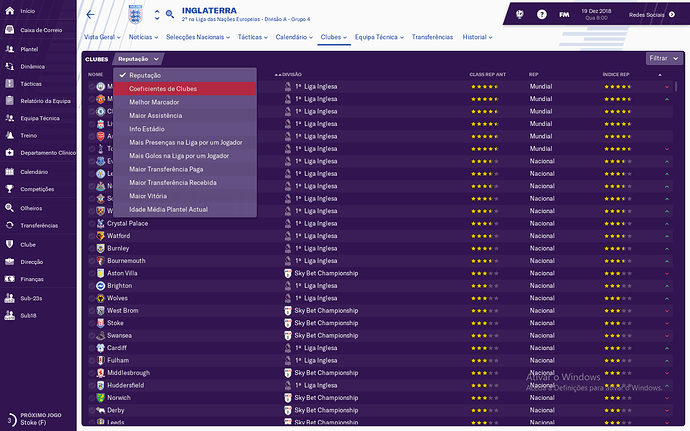Click the help question mark icon
Screen dimensions: 690x431
[x=542, y=15]
